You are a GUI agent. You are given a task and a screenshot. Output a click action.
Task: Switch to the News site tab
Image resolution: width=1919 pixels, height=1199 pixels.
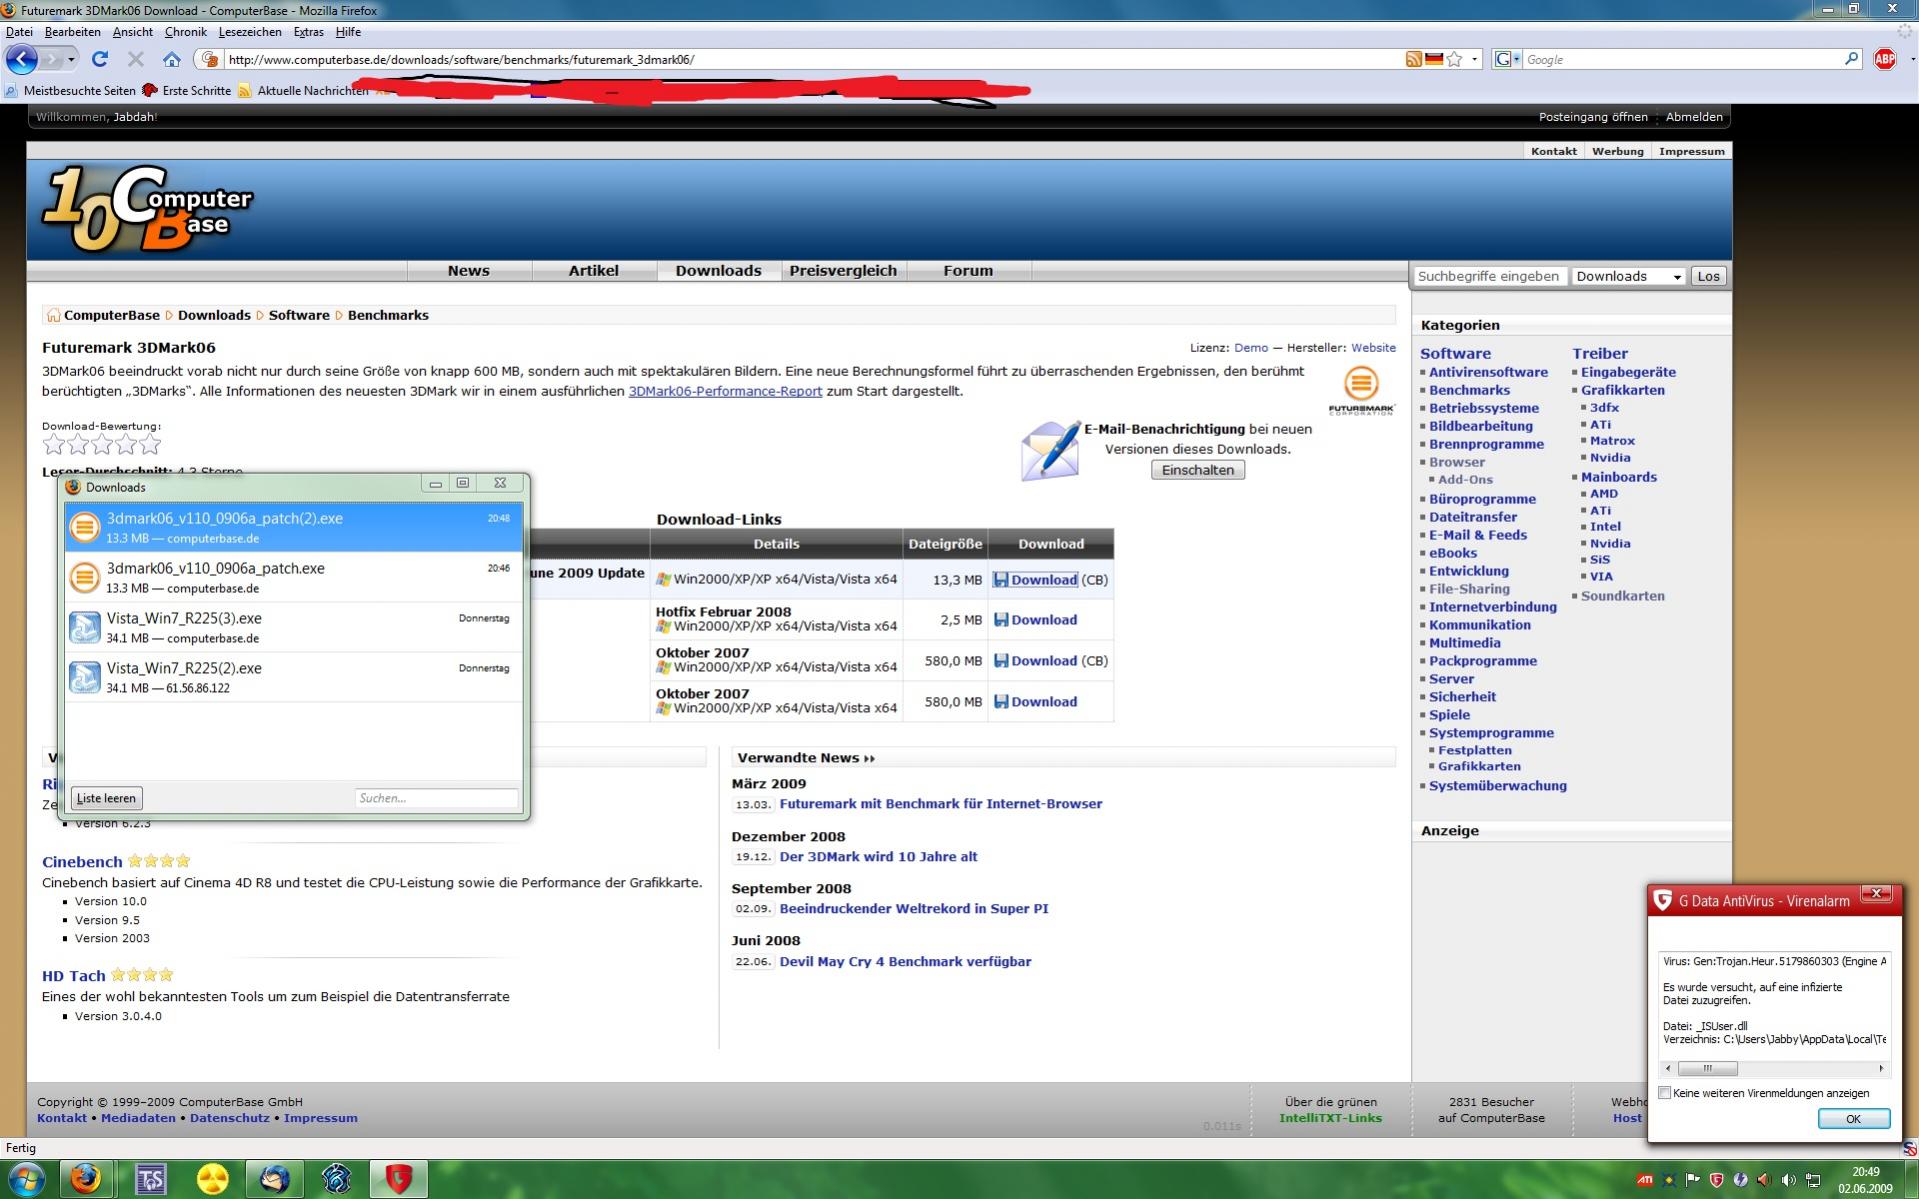468,271
